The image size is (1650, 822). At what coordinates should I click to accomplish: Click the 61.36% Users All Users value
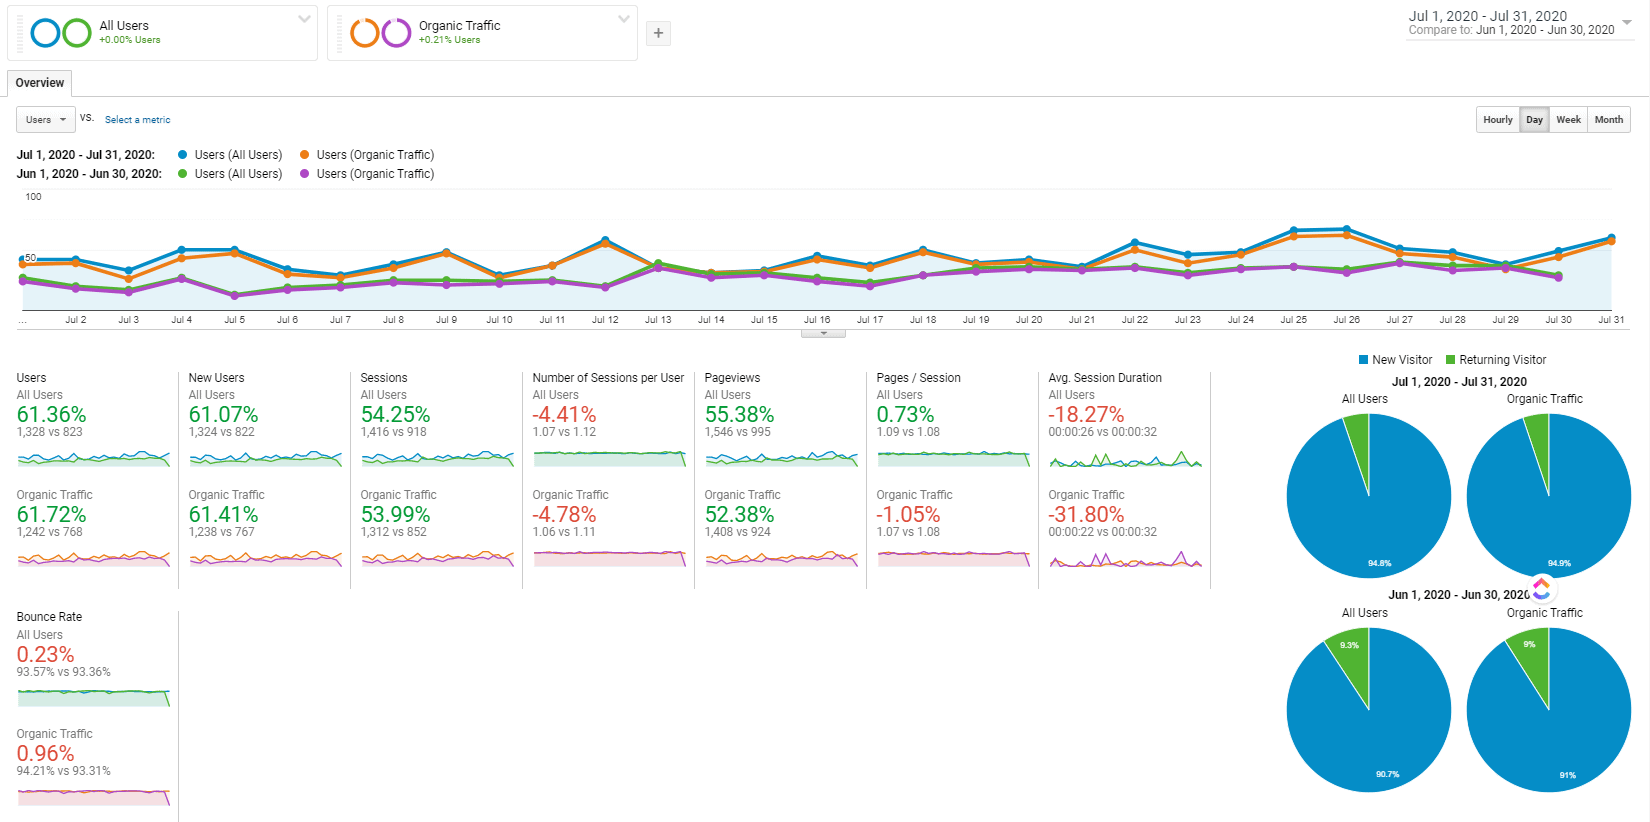pyautogui.click(x=51, y=415)
